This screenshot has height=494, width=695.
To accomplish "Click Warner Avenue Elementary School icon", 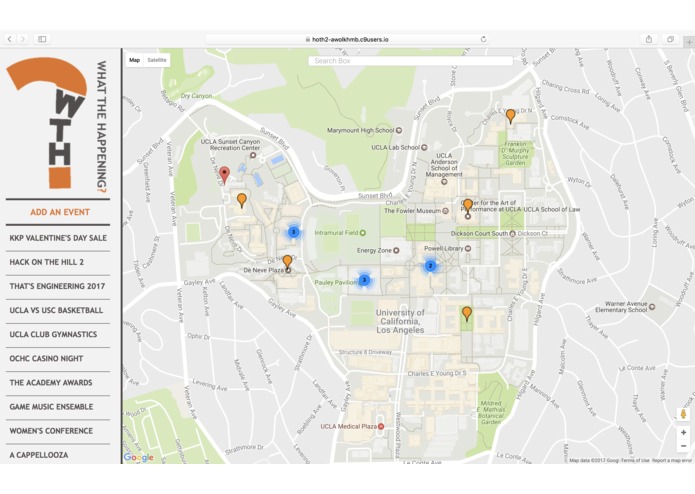I will [x=652, y=306].
